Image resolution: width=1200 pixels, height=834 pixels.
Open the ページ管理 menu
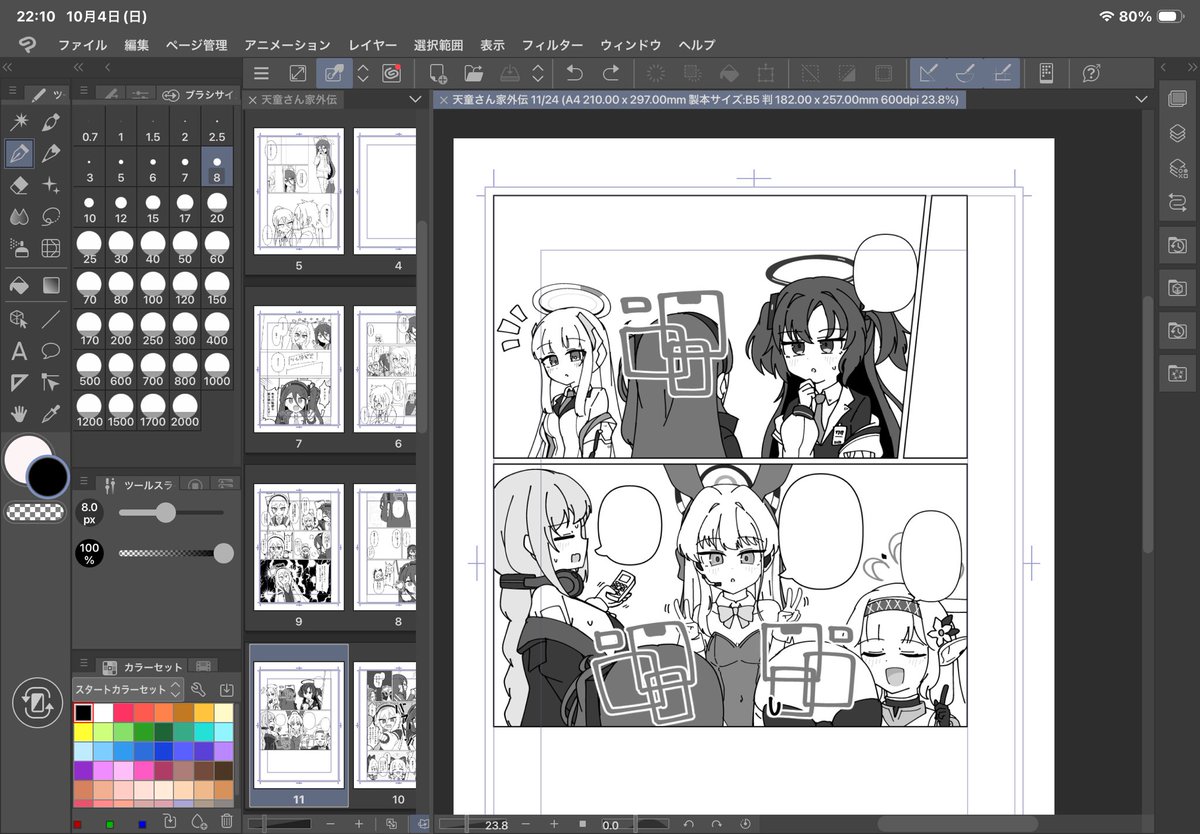click(196, 45)
